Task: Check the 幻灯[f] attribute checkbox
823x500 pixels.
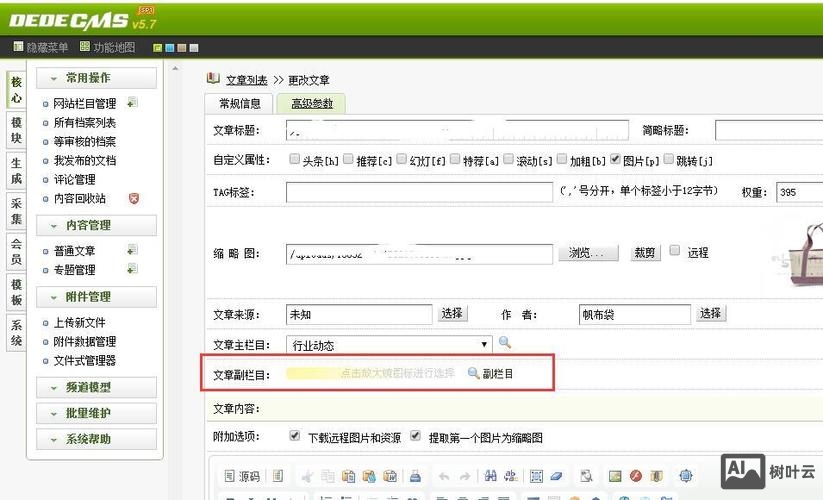Action: [x=402, y=159]
